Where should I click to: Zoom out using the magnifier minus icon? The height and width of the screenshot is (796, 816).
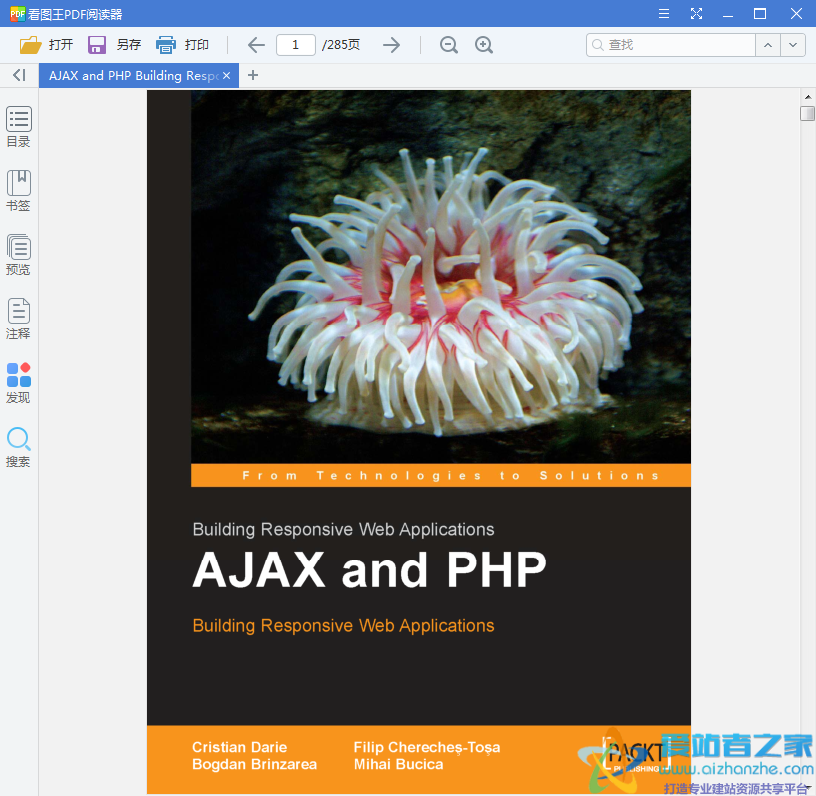tap(448, 44)
